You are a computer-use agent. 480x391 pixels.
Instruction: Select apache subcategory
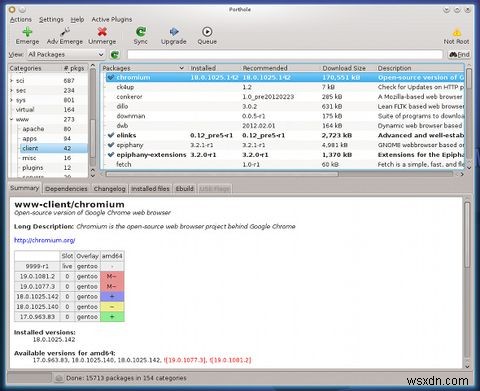pos(33,129)
